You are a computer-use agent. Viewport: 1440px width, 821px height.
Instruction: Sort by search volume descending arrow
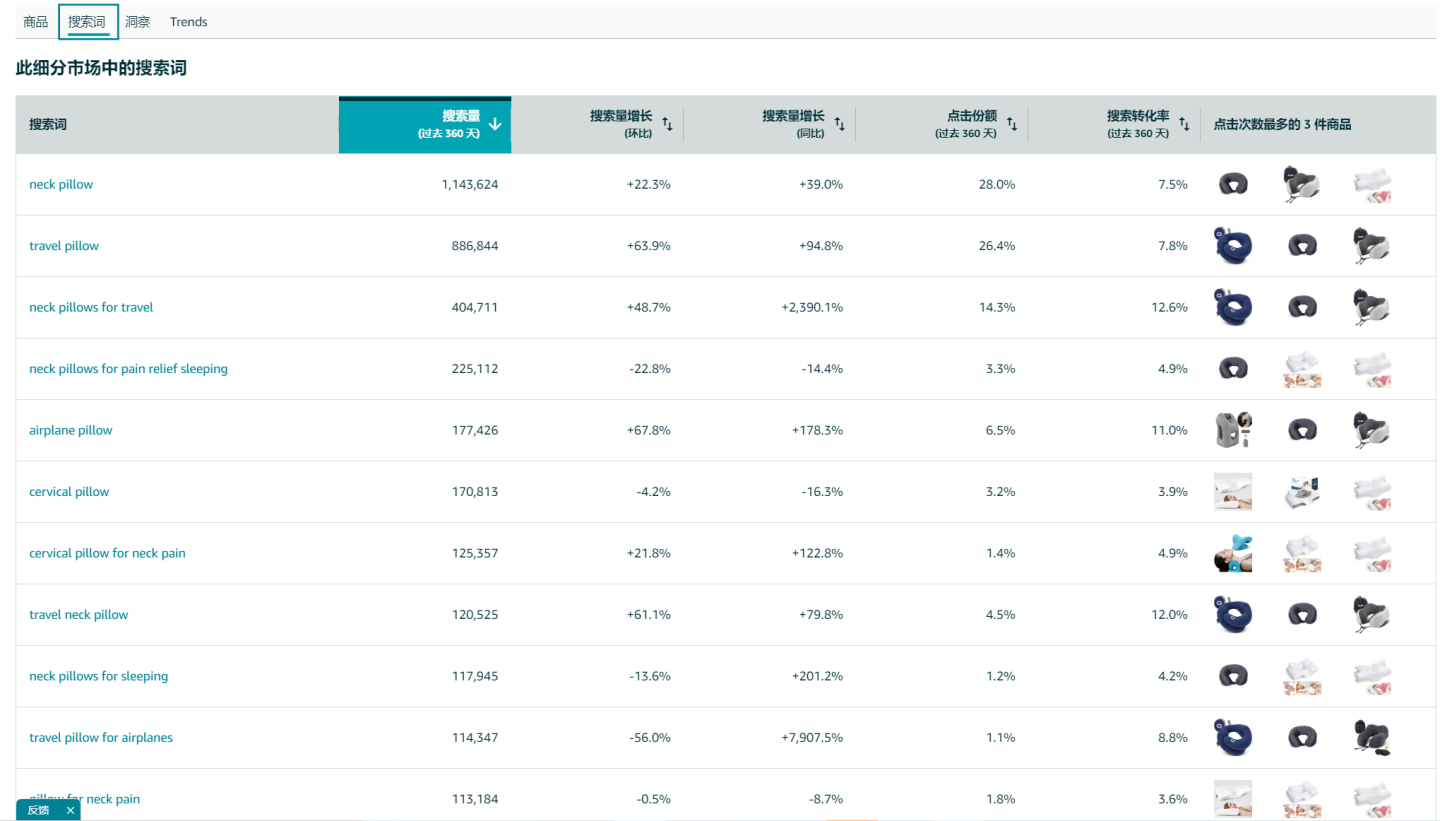(495, 124)
